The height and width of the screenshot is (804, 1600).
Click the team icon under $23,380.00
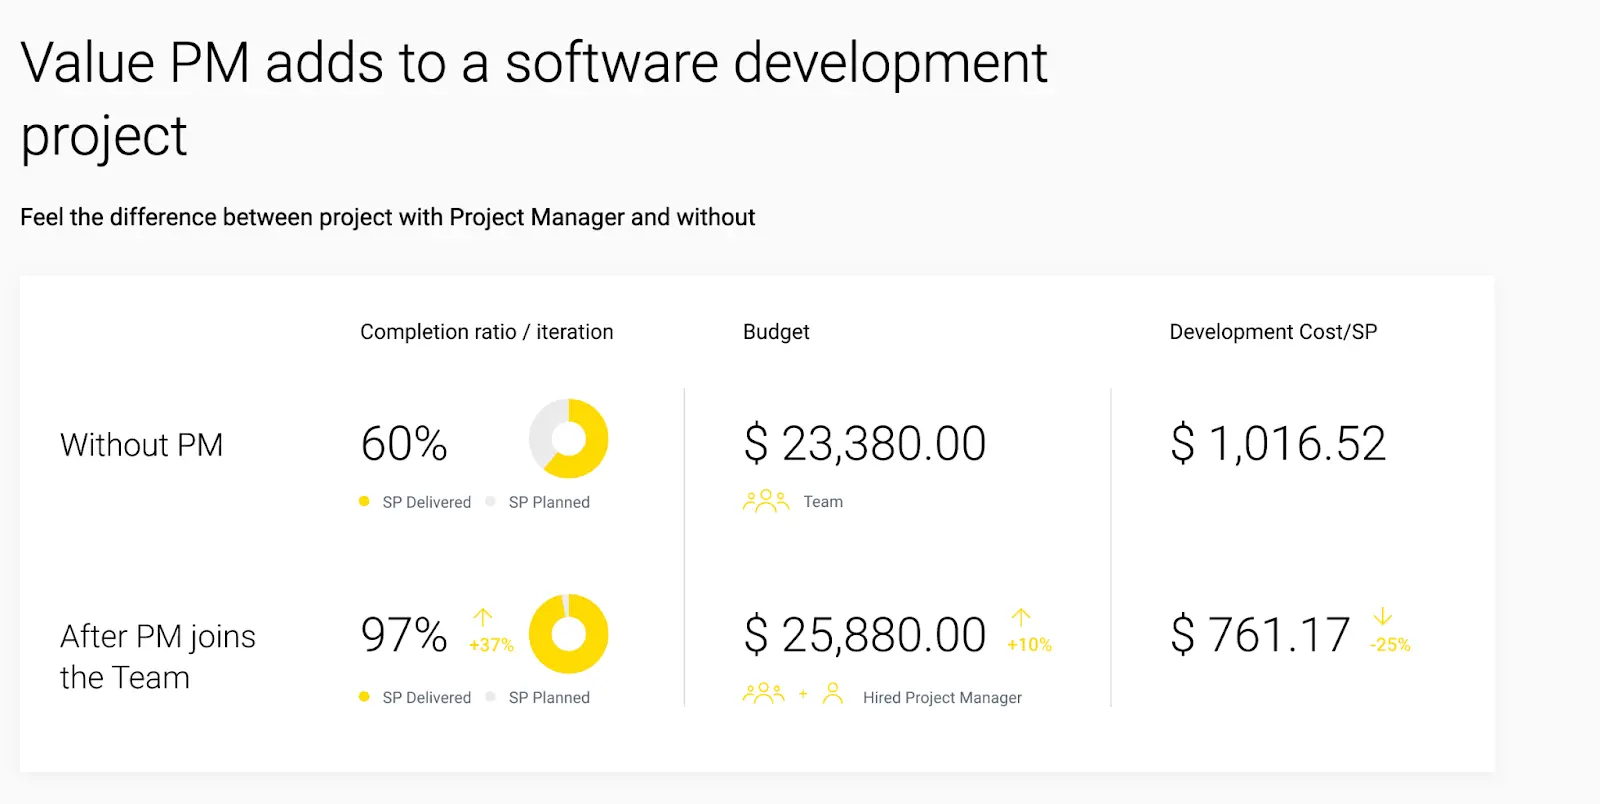(x=765, y=501)
